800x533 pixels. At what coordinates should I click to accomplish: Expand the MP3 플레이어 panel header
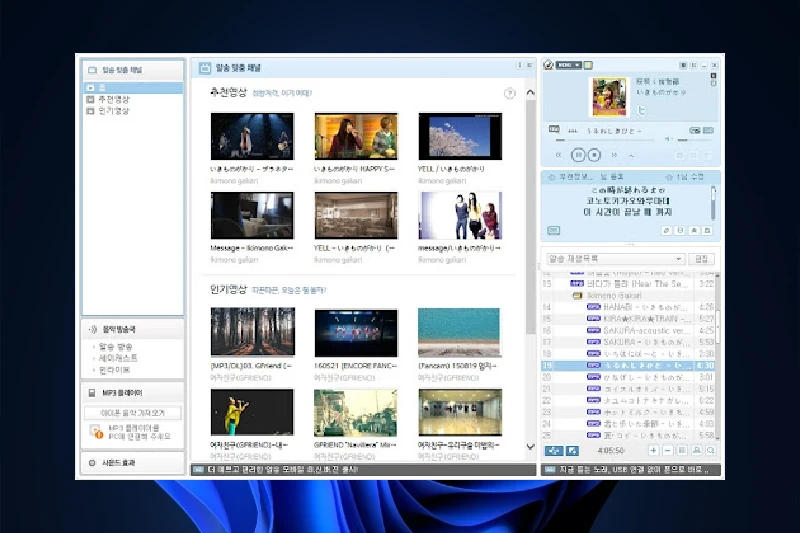tap(133, 393)
